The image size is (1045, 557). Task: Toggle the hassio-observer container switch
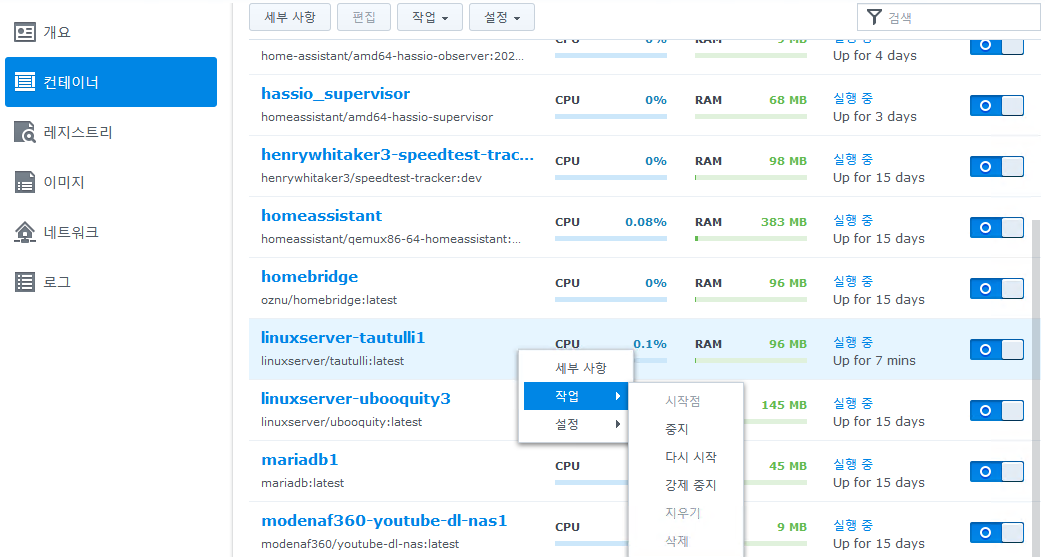[996, 45]
